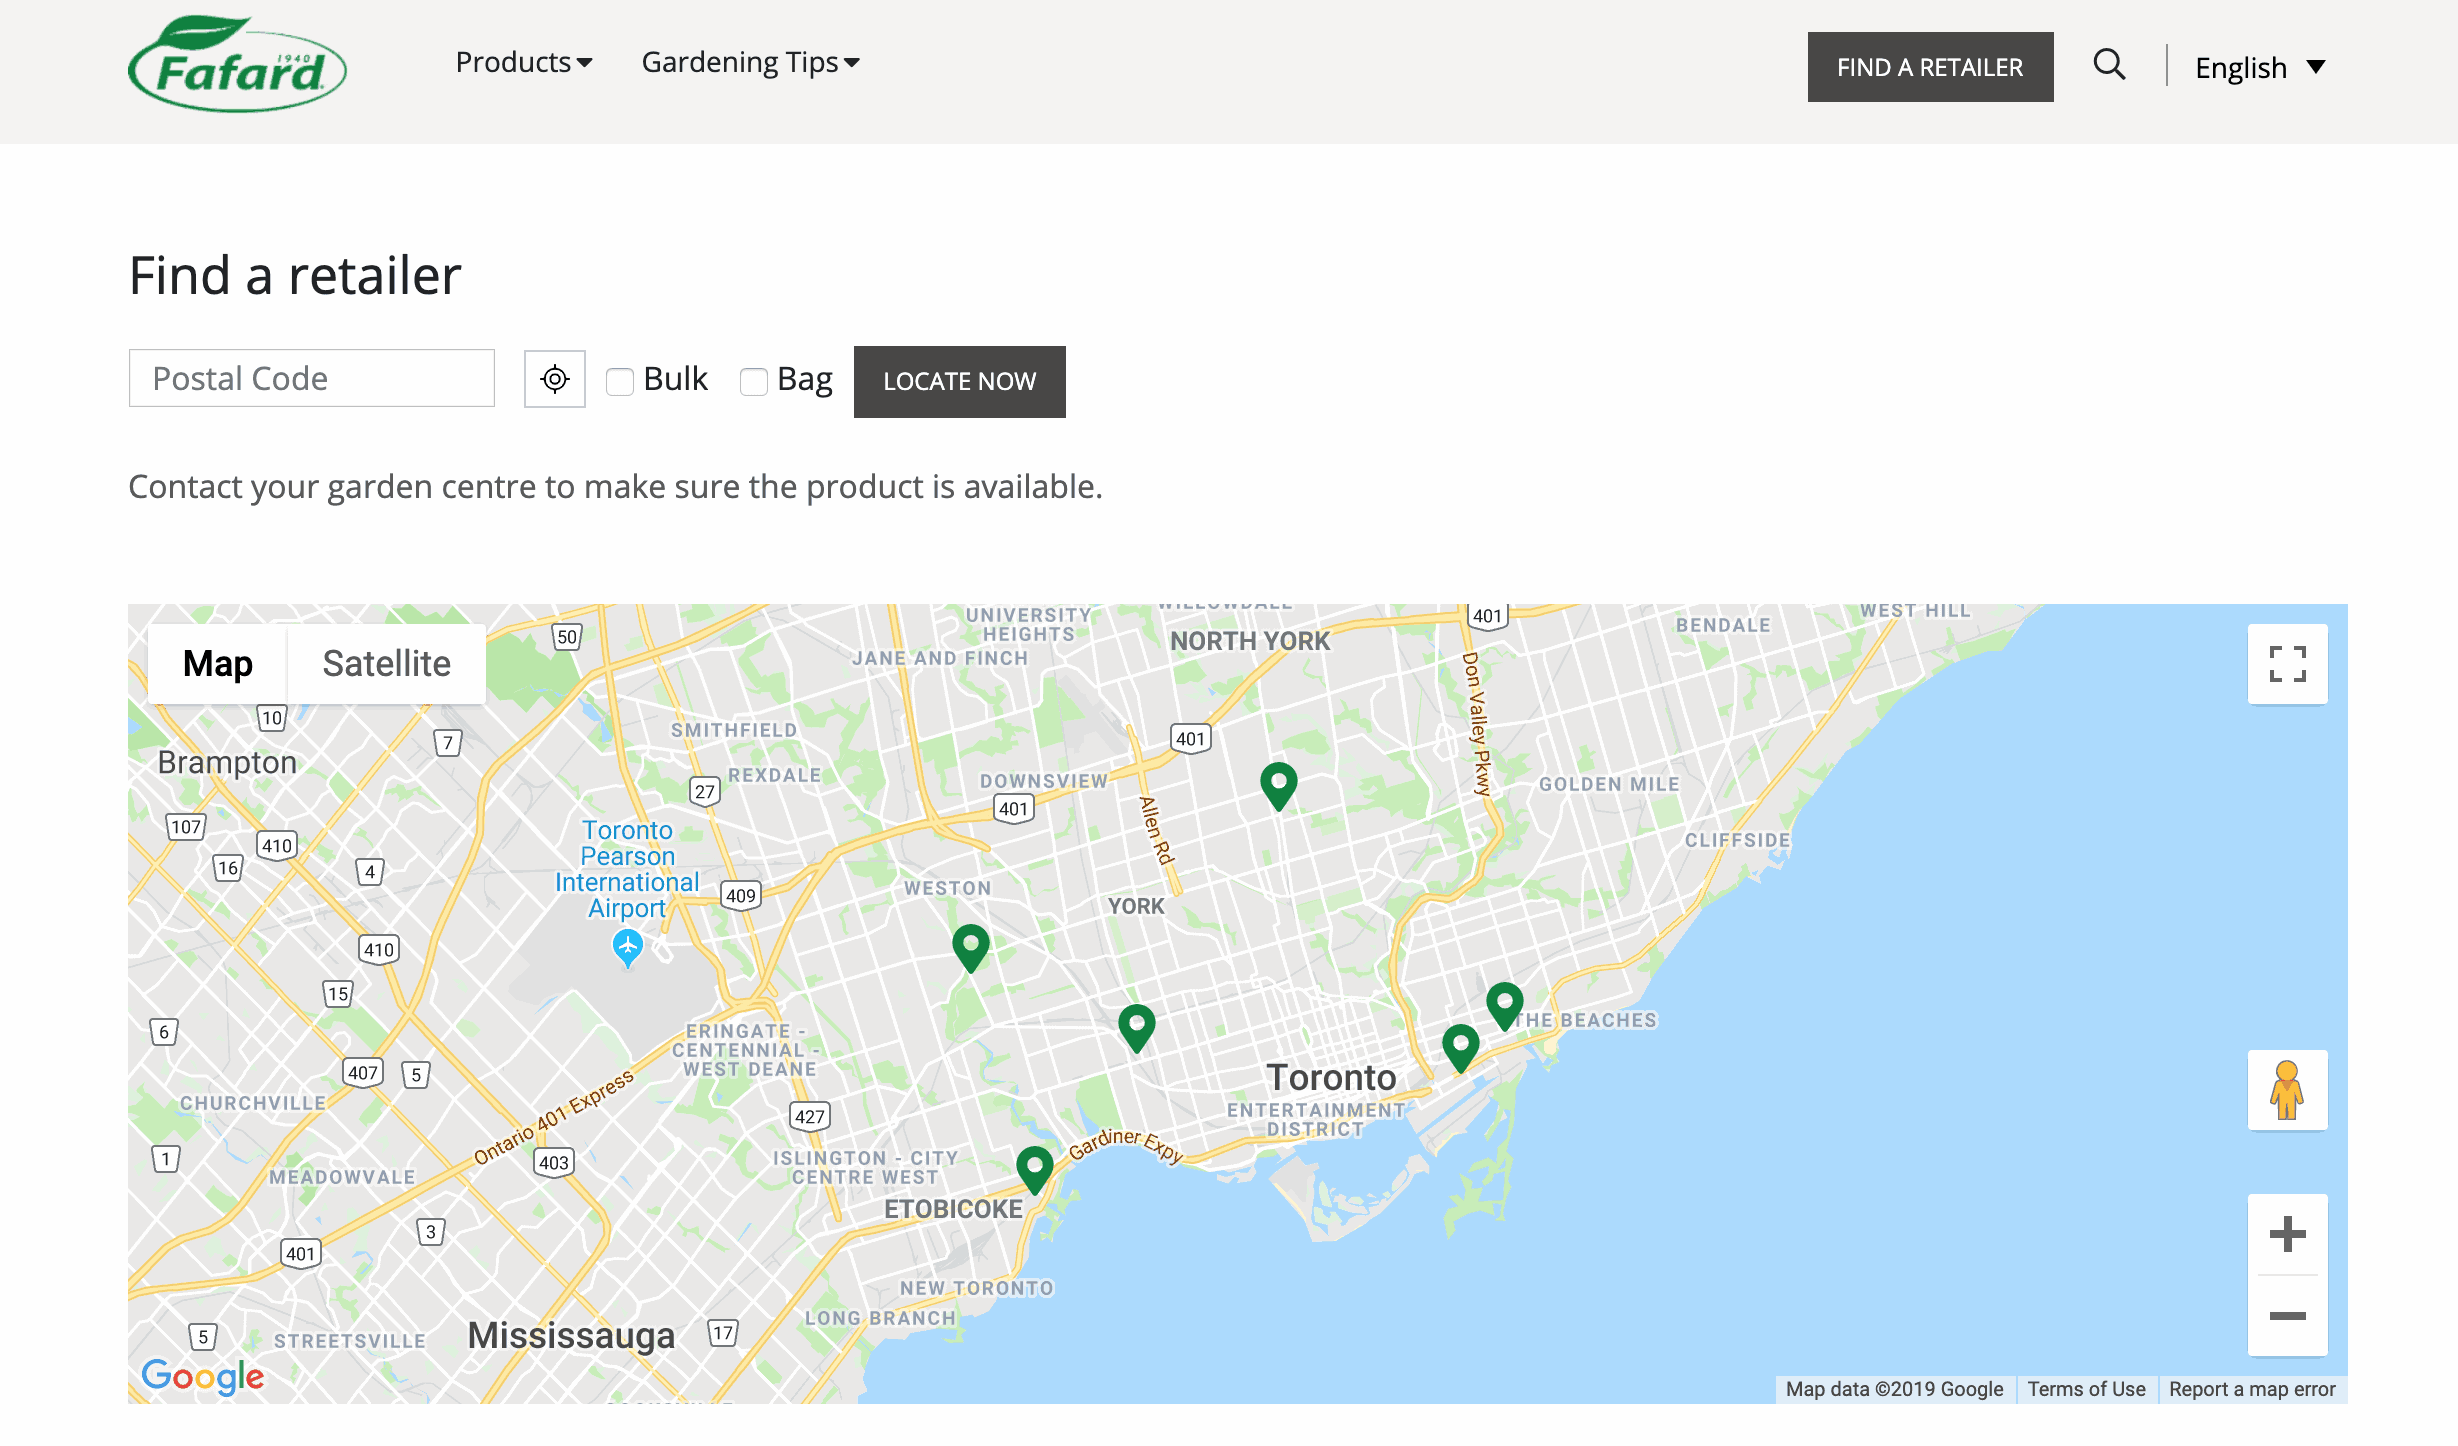Toggle fullscreen map view

[x=2287, y=664]
